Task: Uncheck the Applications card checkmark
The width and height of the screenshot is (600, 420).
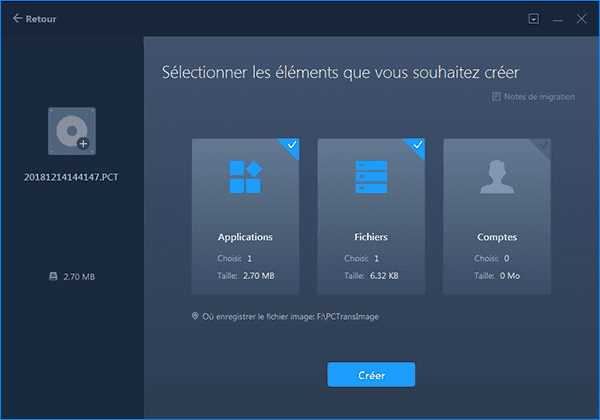Action: (292, 145)
